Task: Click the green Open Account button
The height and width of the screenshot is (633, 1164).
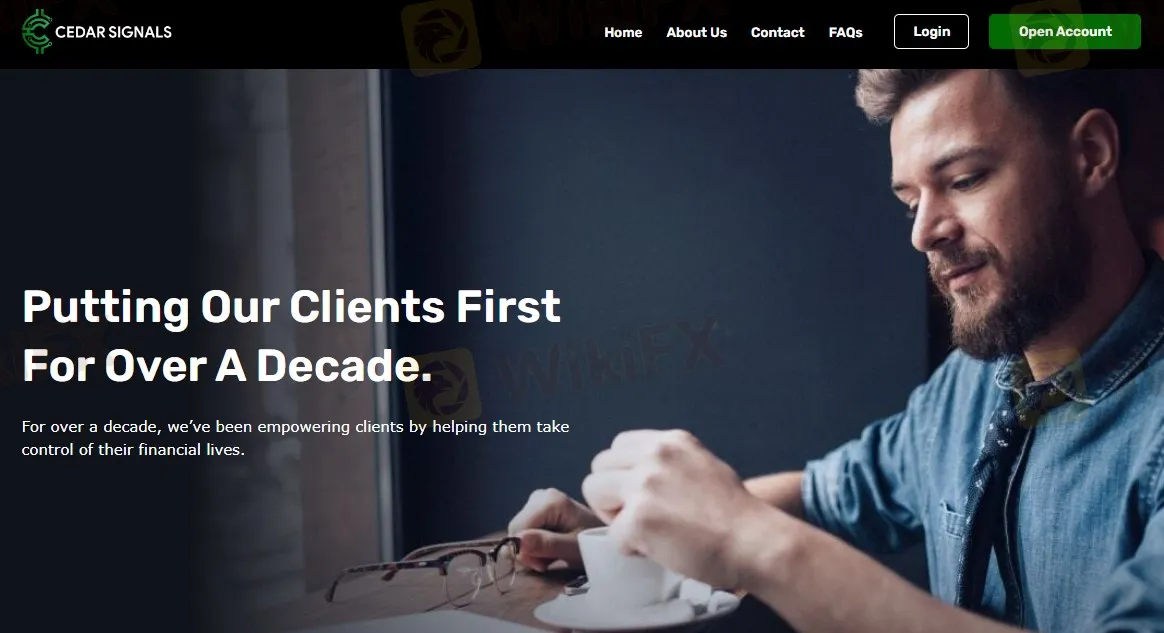Action: [1065, 31]
